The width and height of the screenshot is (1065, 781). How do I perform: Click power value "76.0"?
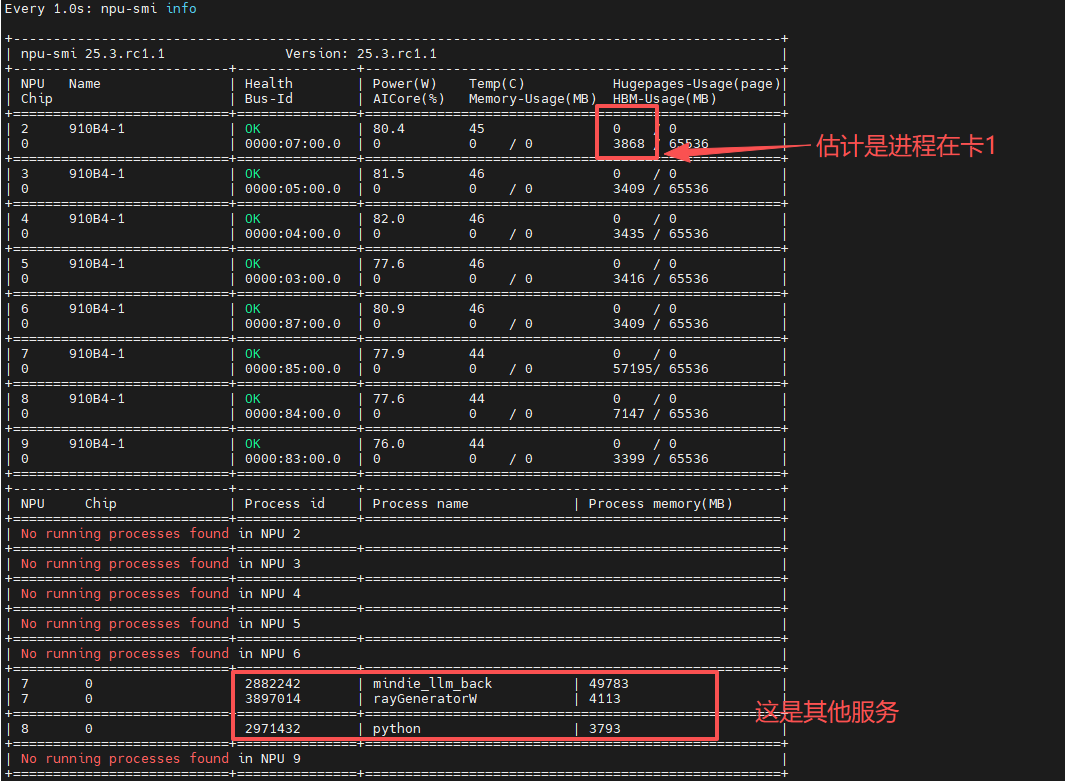click(x=389, y=443)
